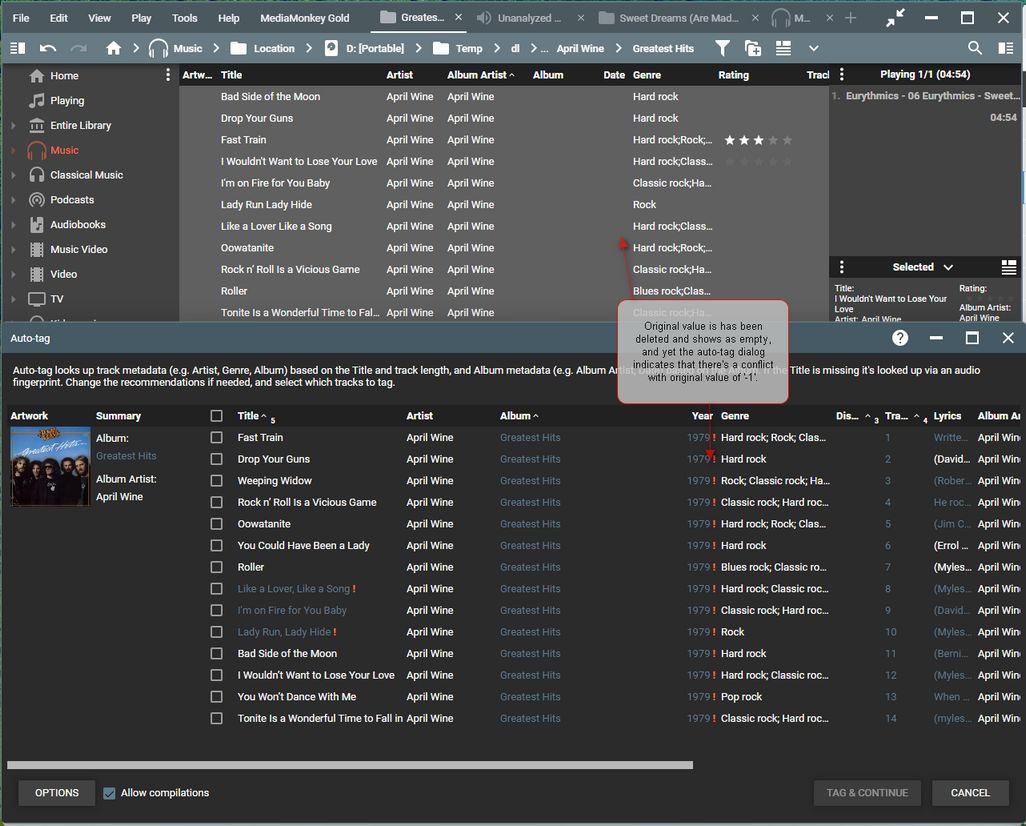This screenshot has width=1026, height=826.
Task: Open Podcasts in the sidebar
Action: coord(72,200)
